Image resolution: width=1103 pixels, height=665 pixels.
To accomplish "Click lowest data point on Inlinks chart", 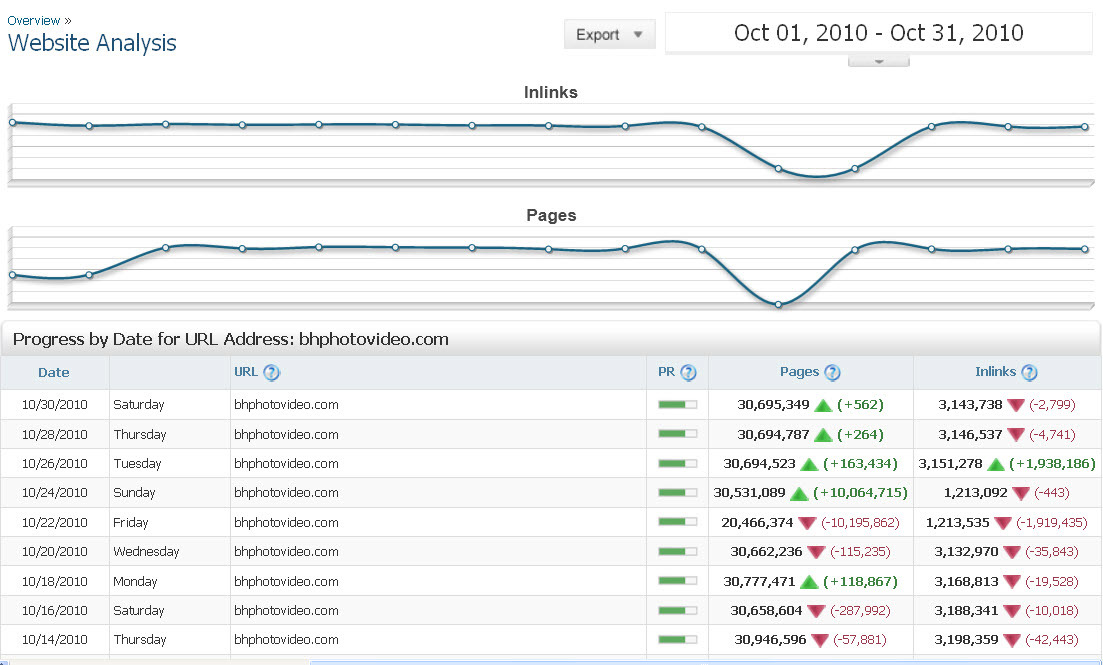I will (x=778, y=169).
